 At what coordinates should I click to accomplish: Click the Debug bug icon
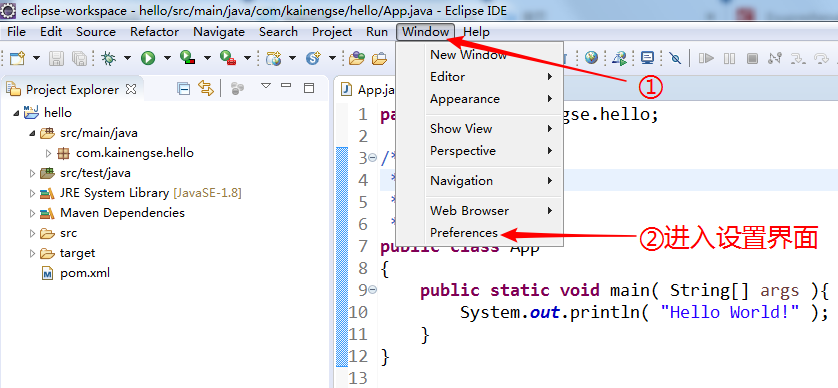tap(108, 58)
